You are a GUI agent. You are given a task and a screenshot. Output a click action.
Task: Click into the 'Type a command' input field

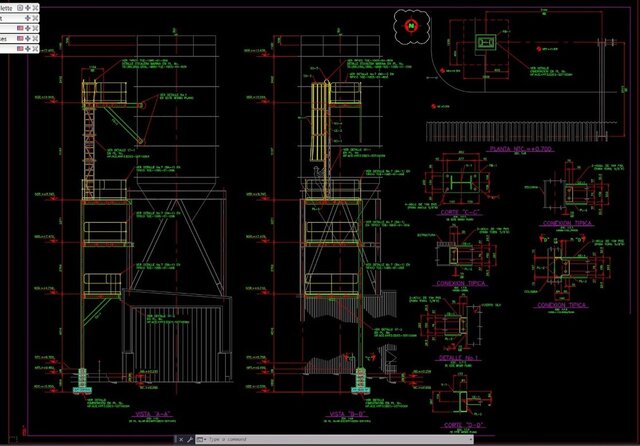click(x=335, y=439)
